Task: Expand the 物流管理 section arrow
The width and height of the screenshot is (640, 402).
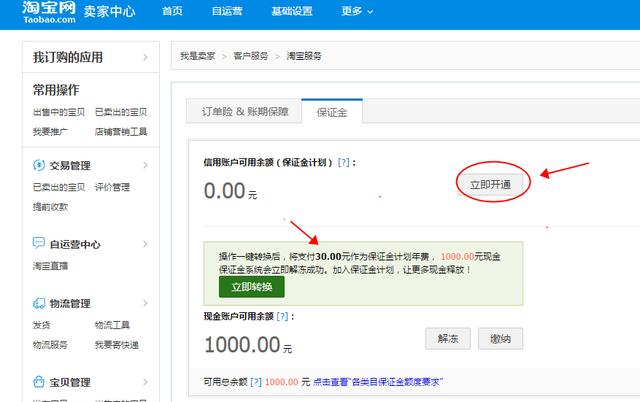Action: tap(145, 303)
